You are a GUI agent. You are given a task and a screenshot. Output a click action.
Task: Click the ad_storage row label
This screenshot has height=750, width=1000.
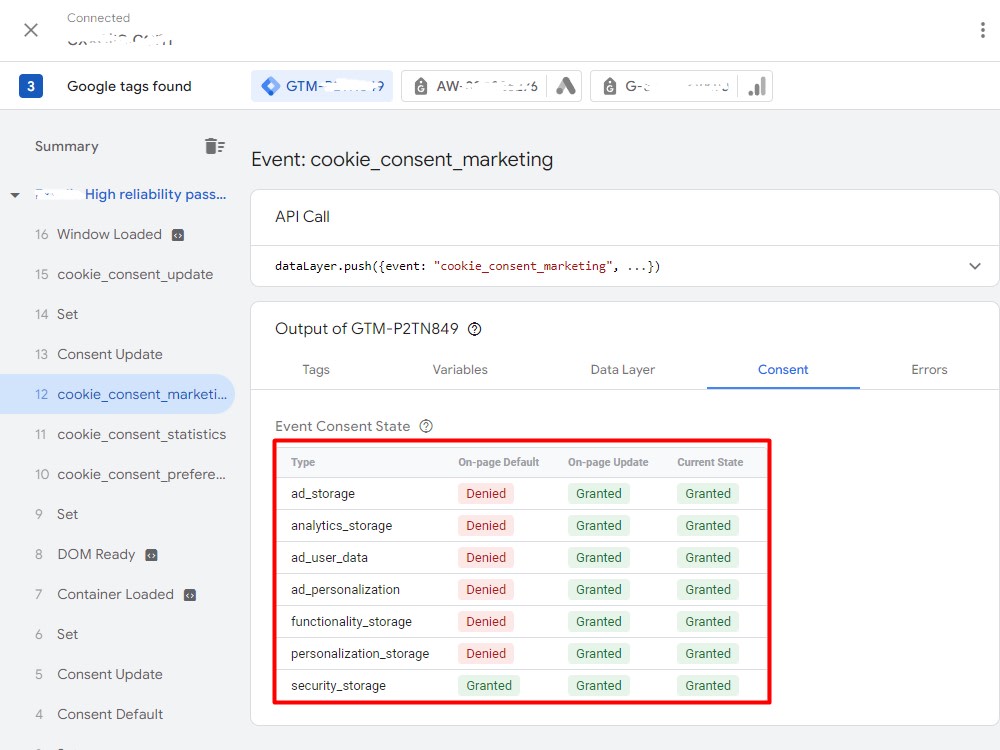[323, 494]
